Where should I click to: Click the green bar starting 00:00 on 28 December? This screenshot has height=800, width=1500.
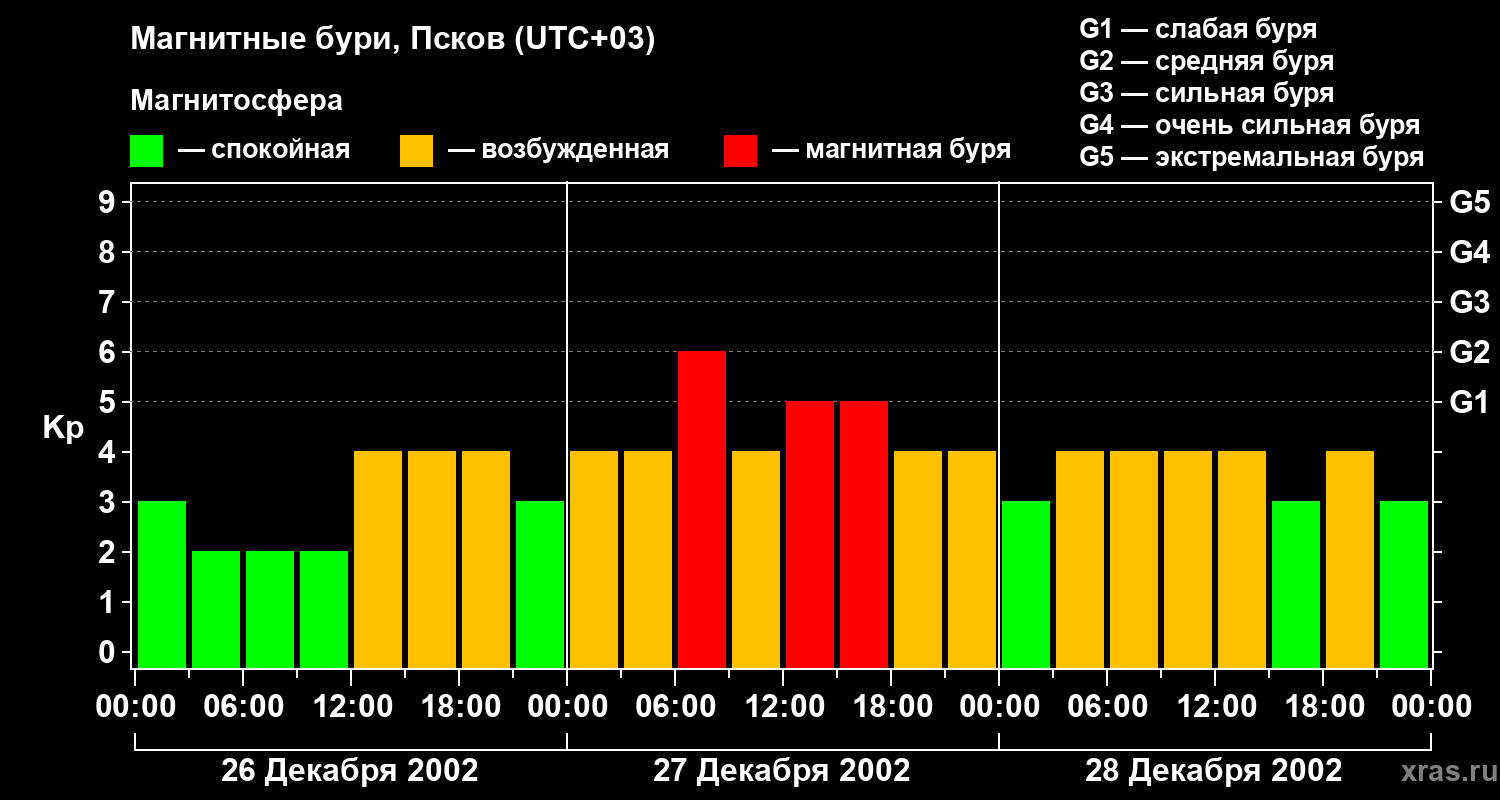point(1026,584)
